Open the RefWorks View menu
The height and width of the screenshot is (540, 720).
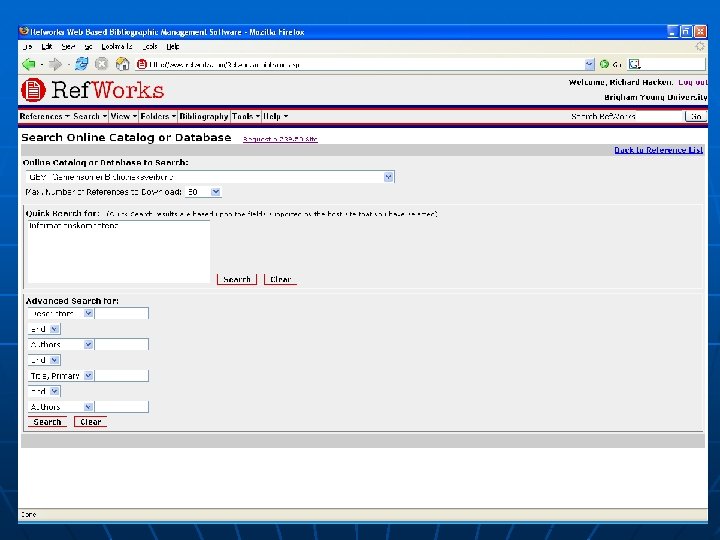click(x=124, y=116)
